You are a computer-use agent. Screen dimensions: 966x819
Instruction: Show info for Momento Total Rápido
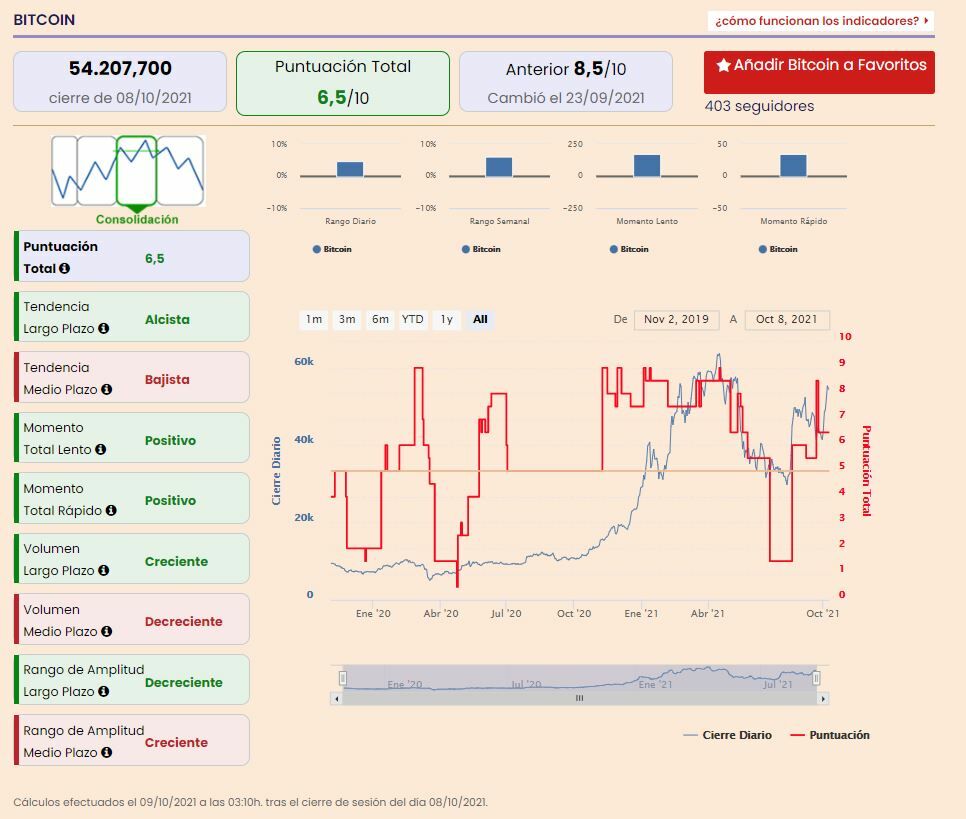pos(111,510)
